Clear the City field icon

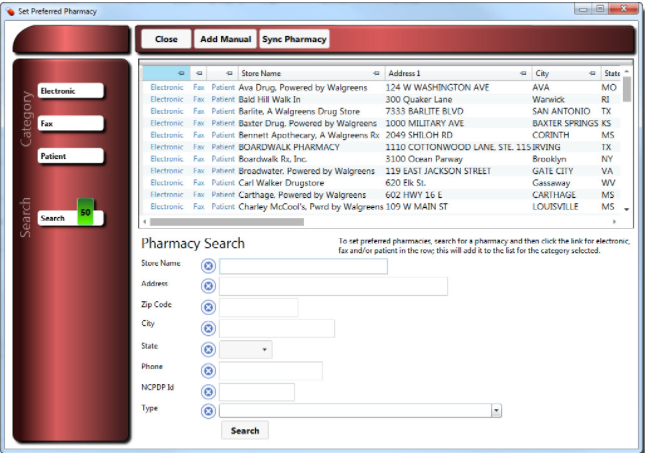tap(209, 328)
